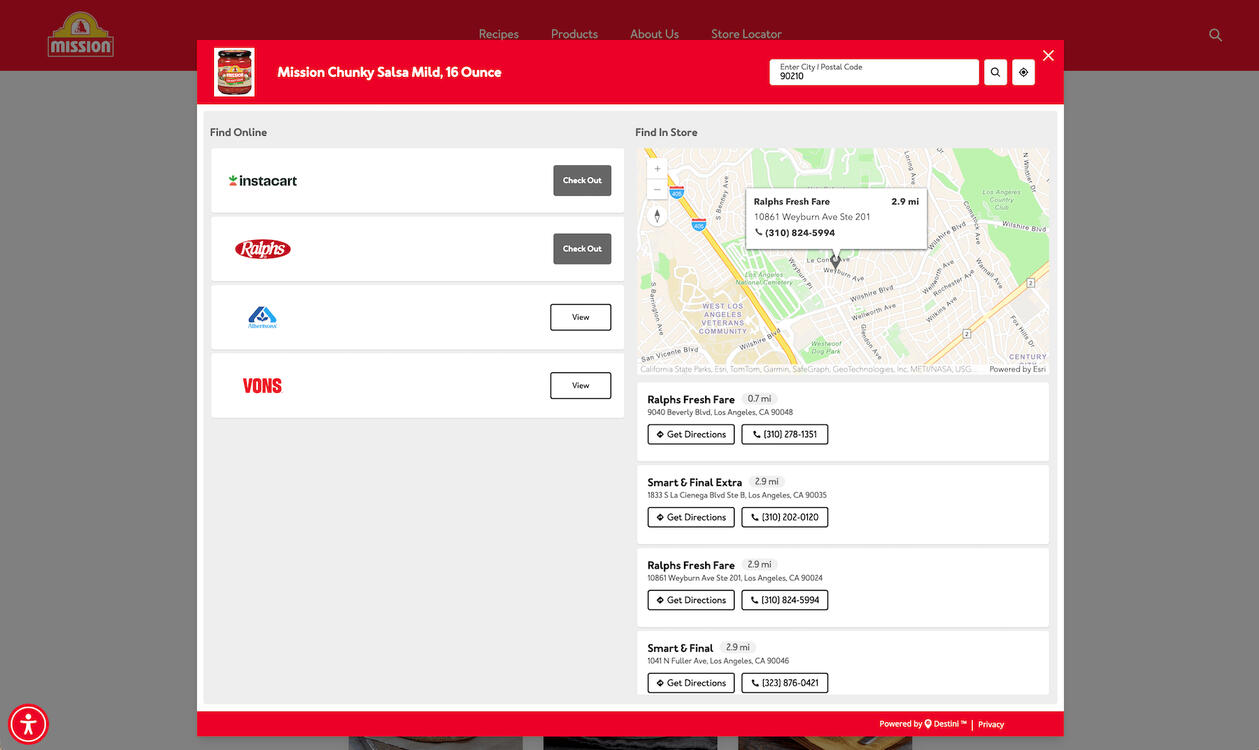Close the store locator modal
Image resolution: width=1259 pixels, height=750 pixels.
point(1048,55)
